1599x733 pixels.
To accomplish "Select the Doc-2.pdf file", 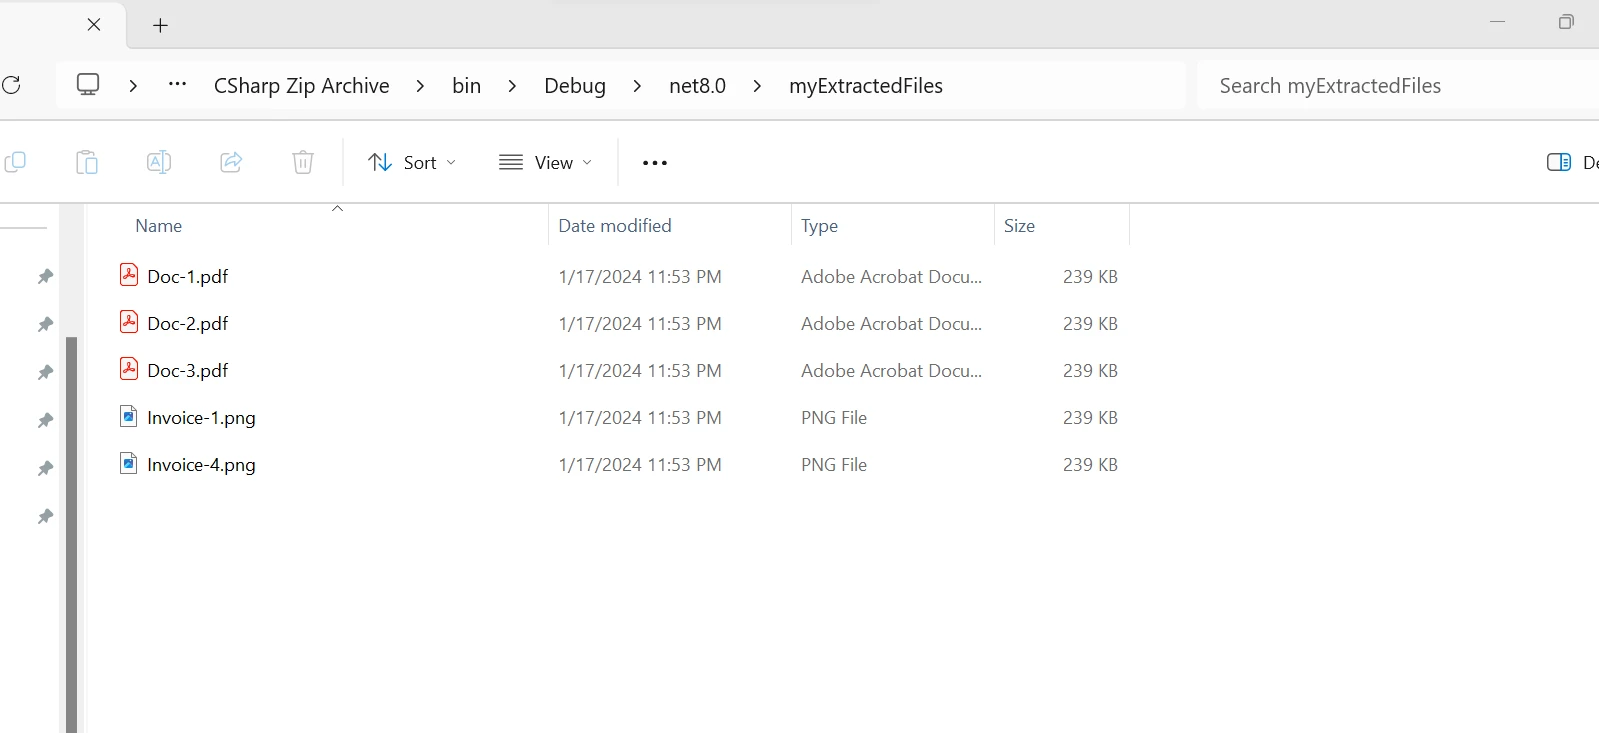I will 188,324.
